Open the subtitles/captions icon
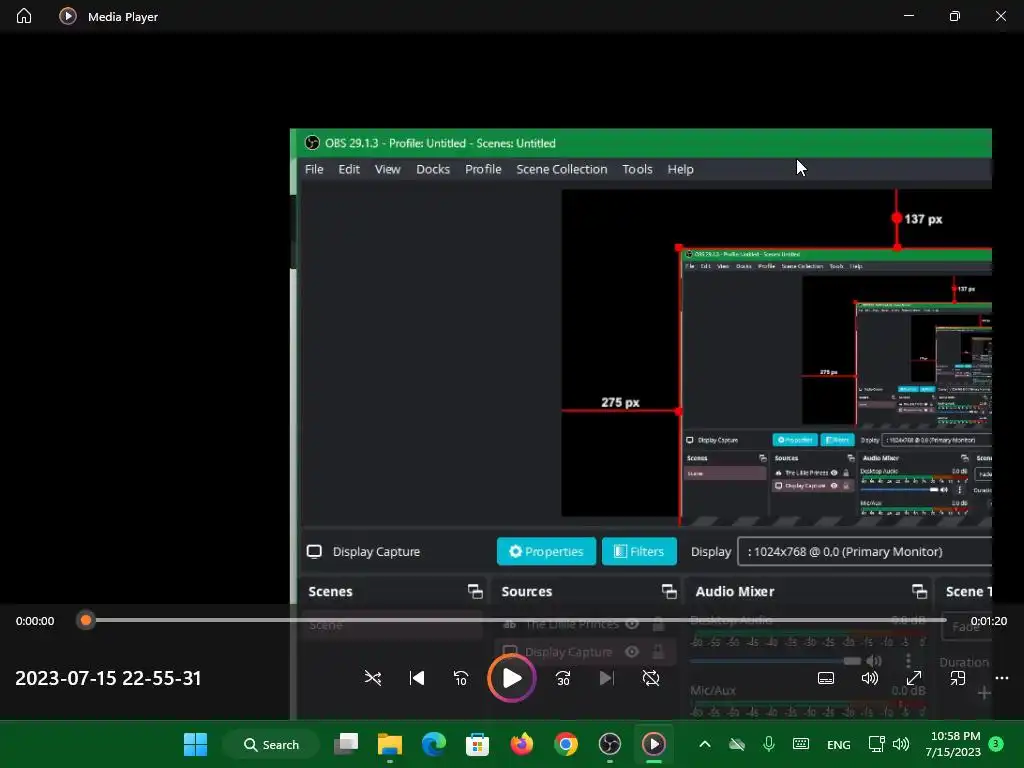The width and height of the screenshot is (1024, 768). pyautogui.click(x=825, y=678)
